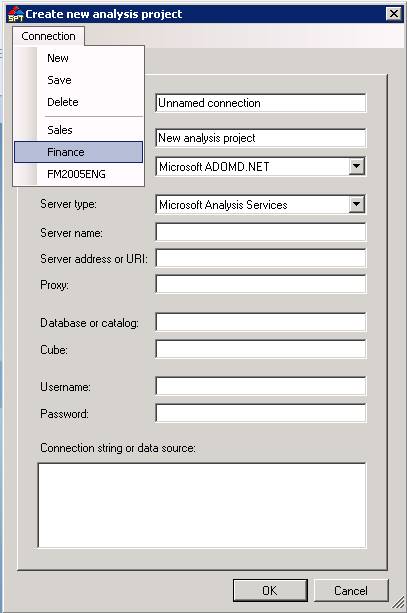The width and height of the screenshot is (407, 613).
Task: Expand the Microsoft ADOMD.NET dropdown arrow
Action: pyautogui.click(x=356, y=166)
